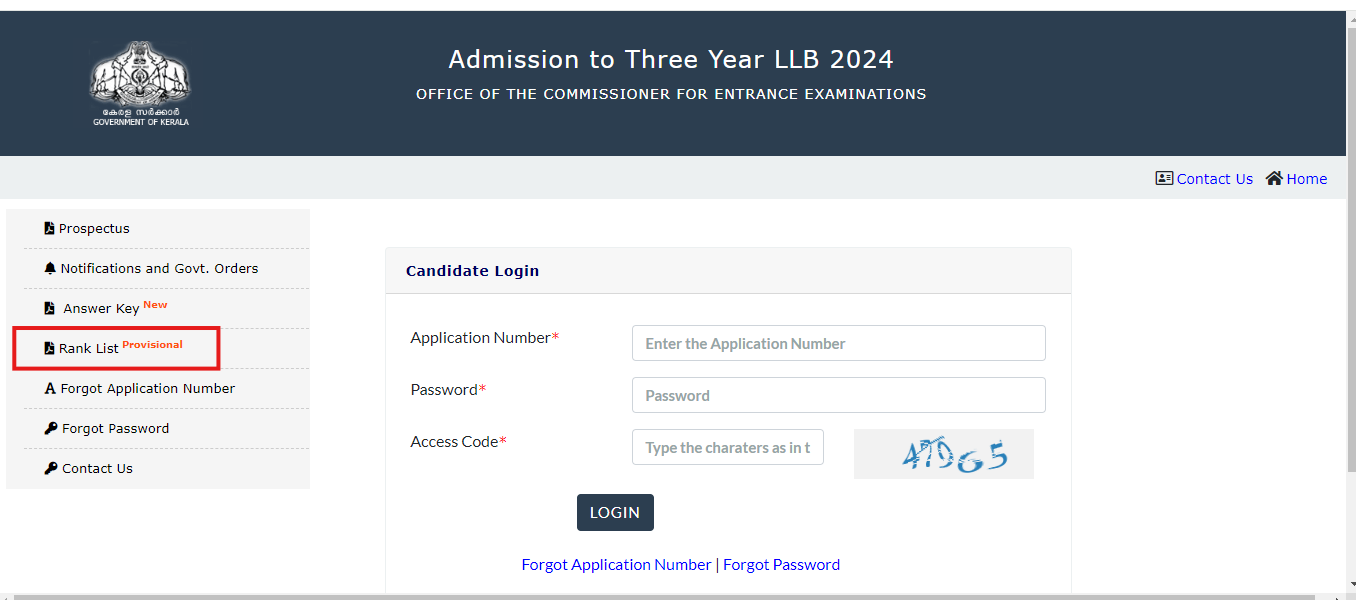
Task: Focus the Application Number input field
Action: point(838,343)
